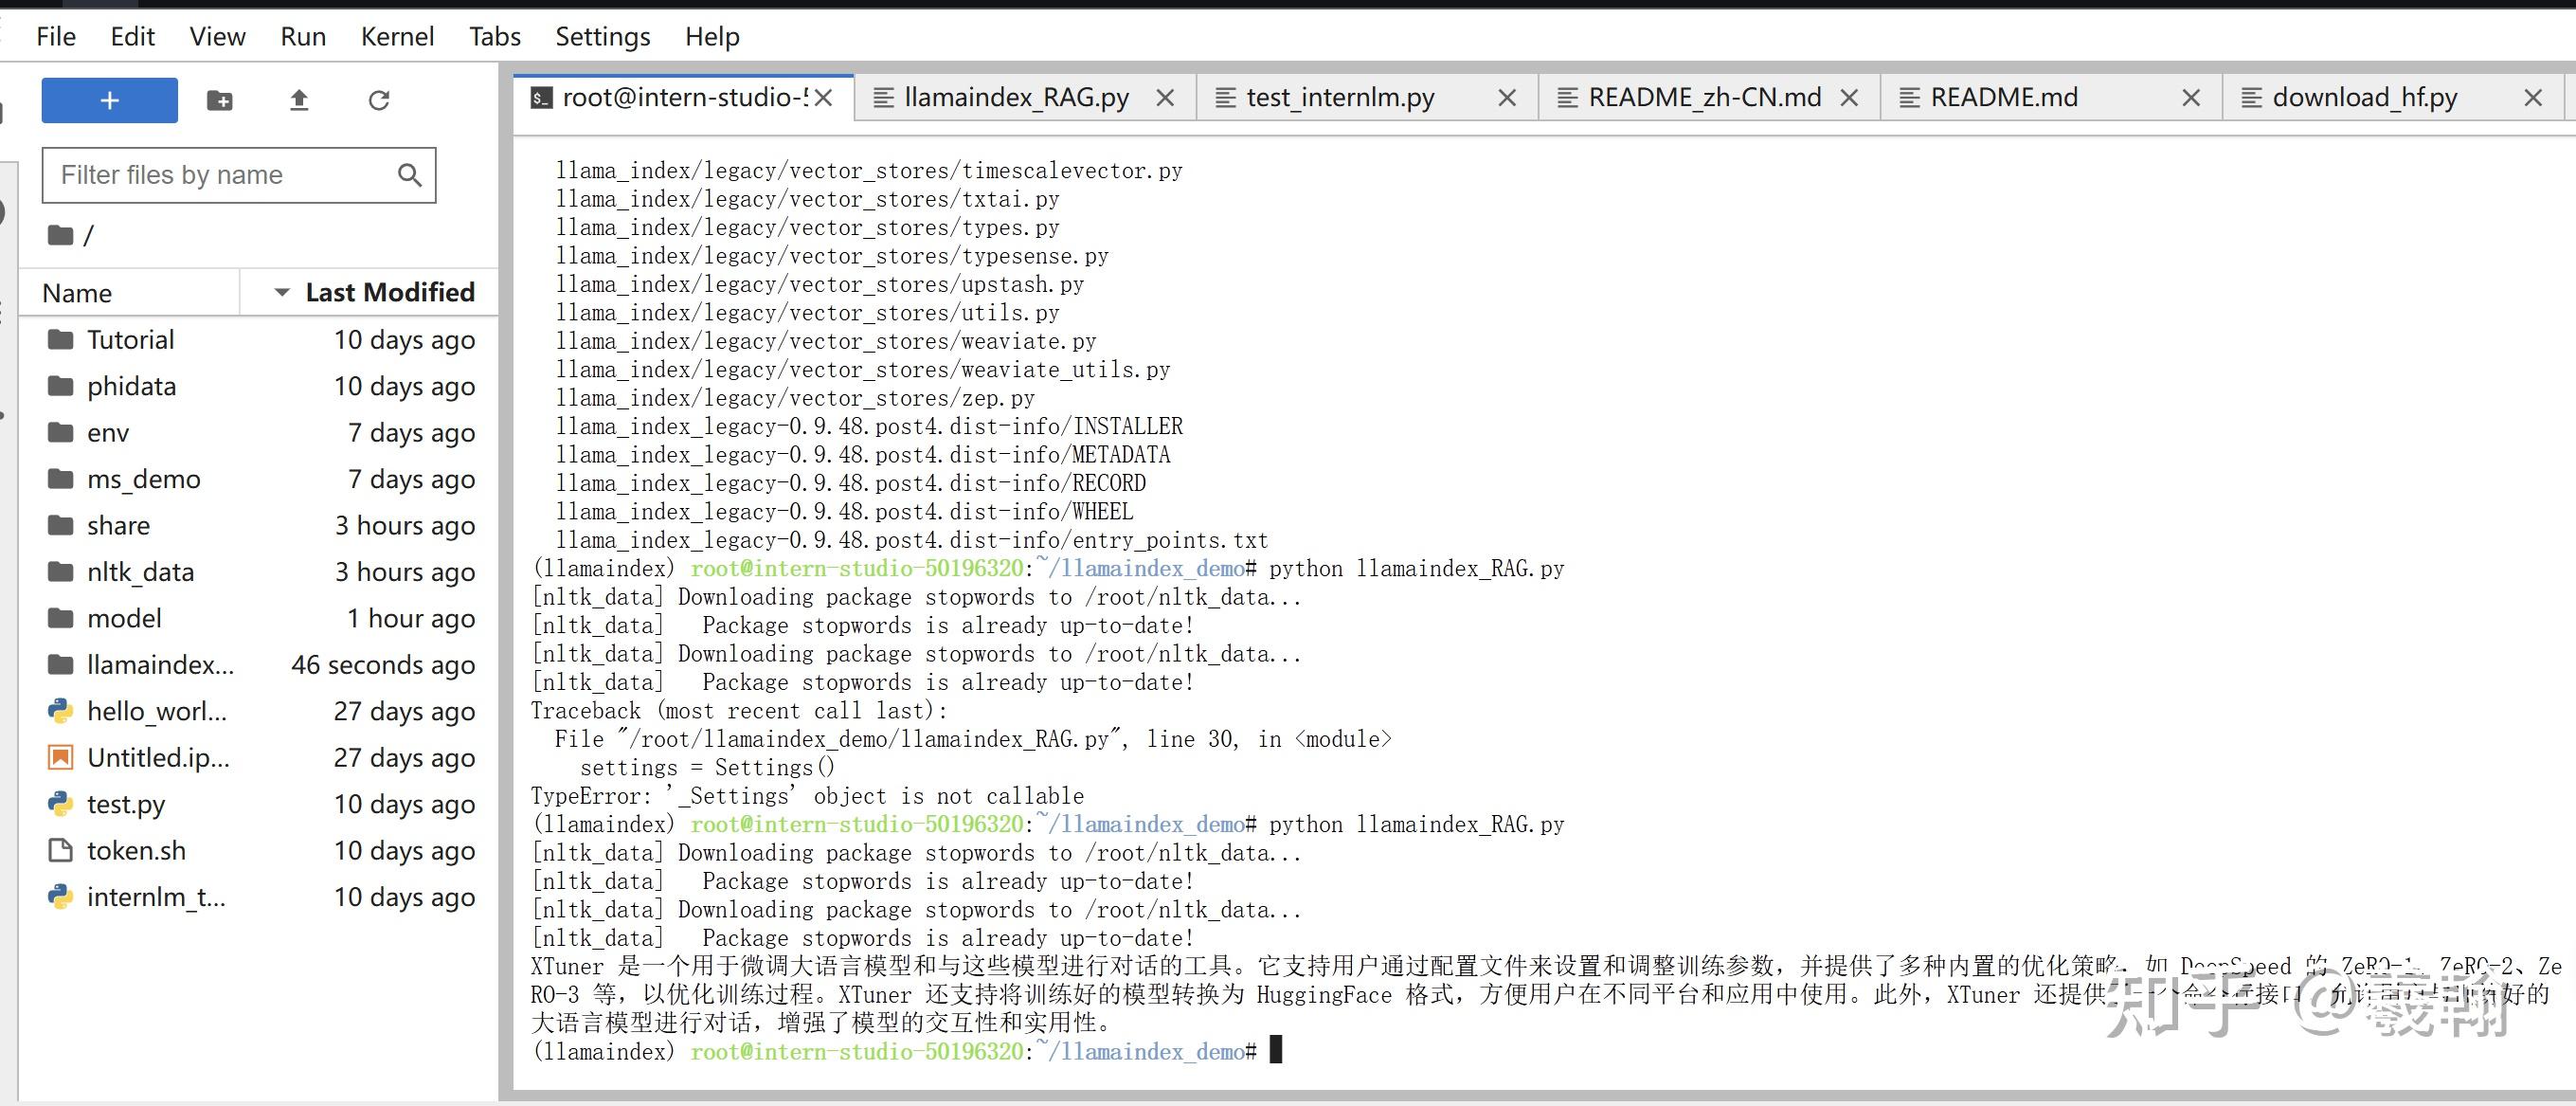Click the terminal icon on first tab
The height and width of the screenshot is (1106, 2576).
pos(541,98)
